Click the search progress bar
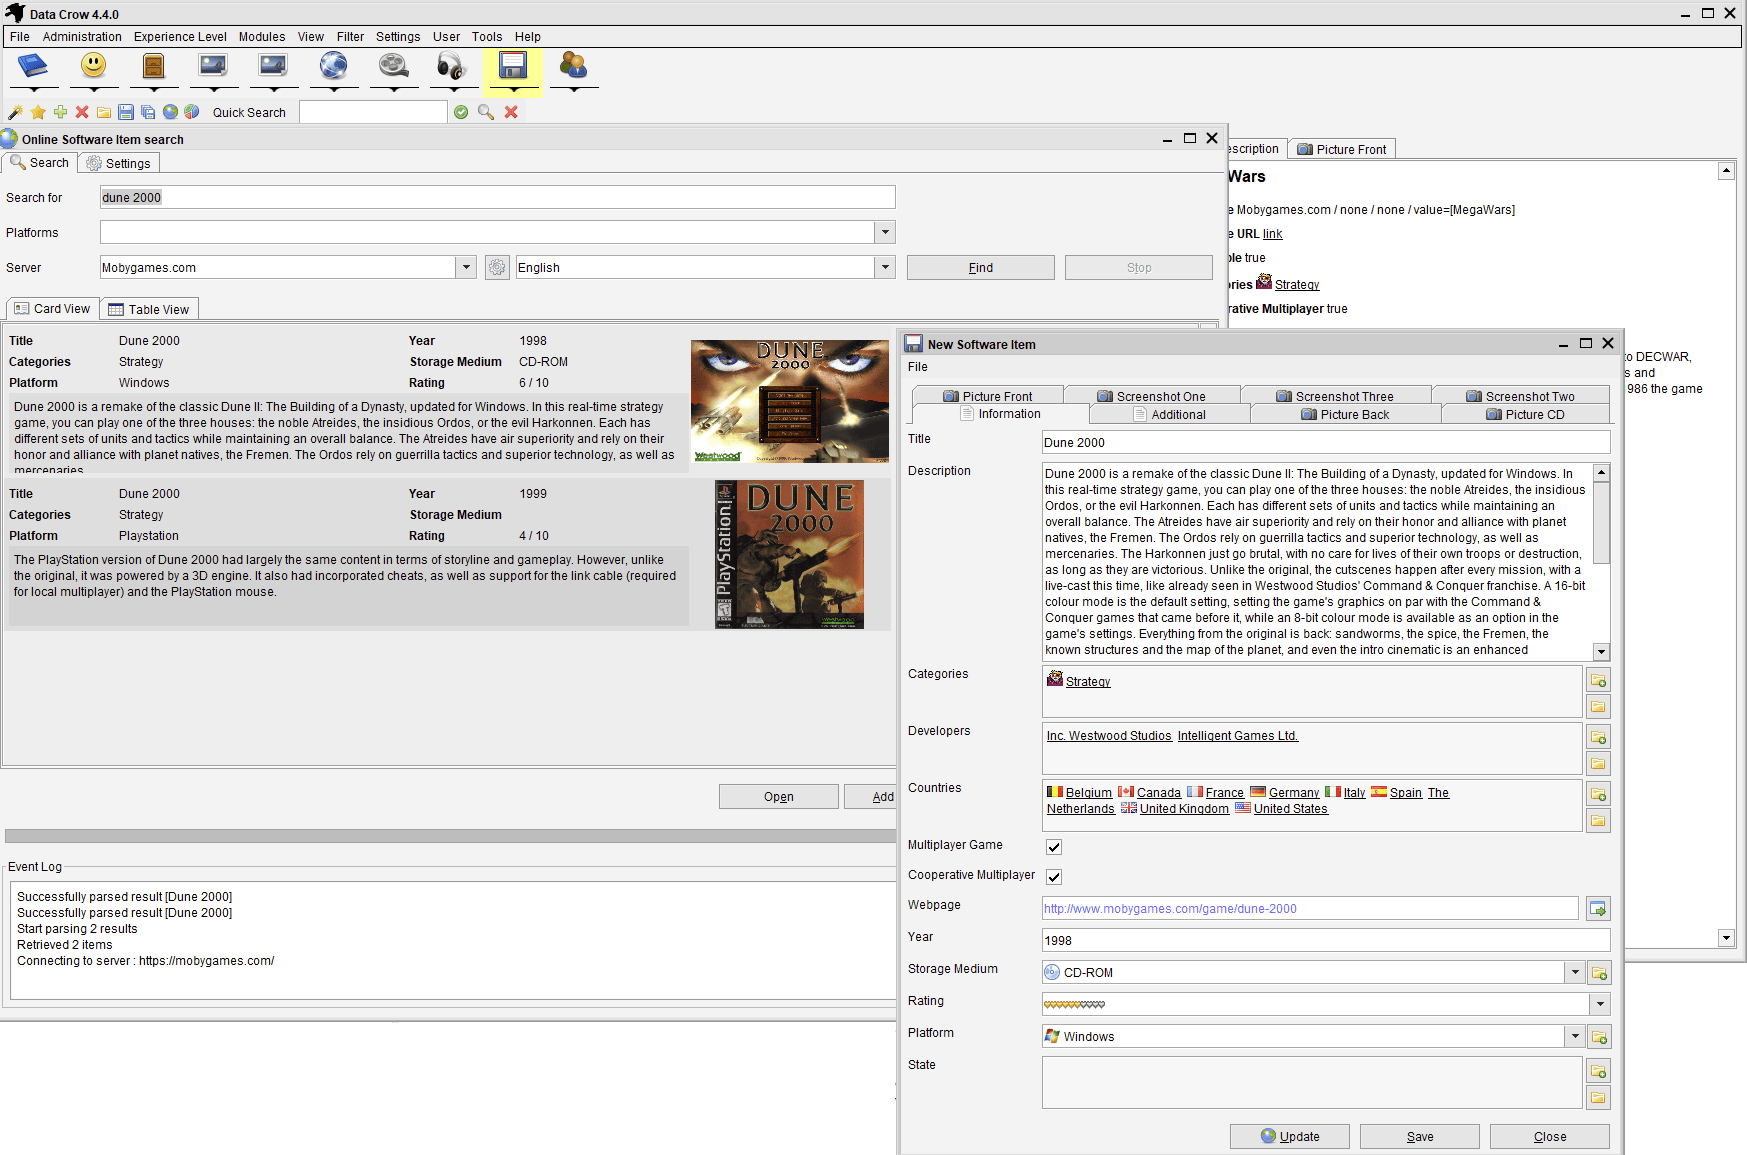The width and height of the screenshot is (1747, 1155). 450,836
